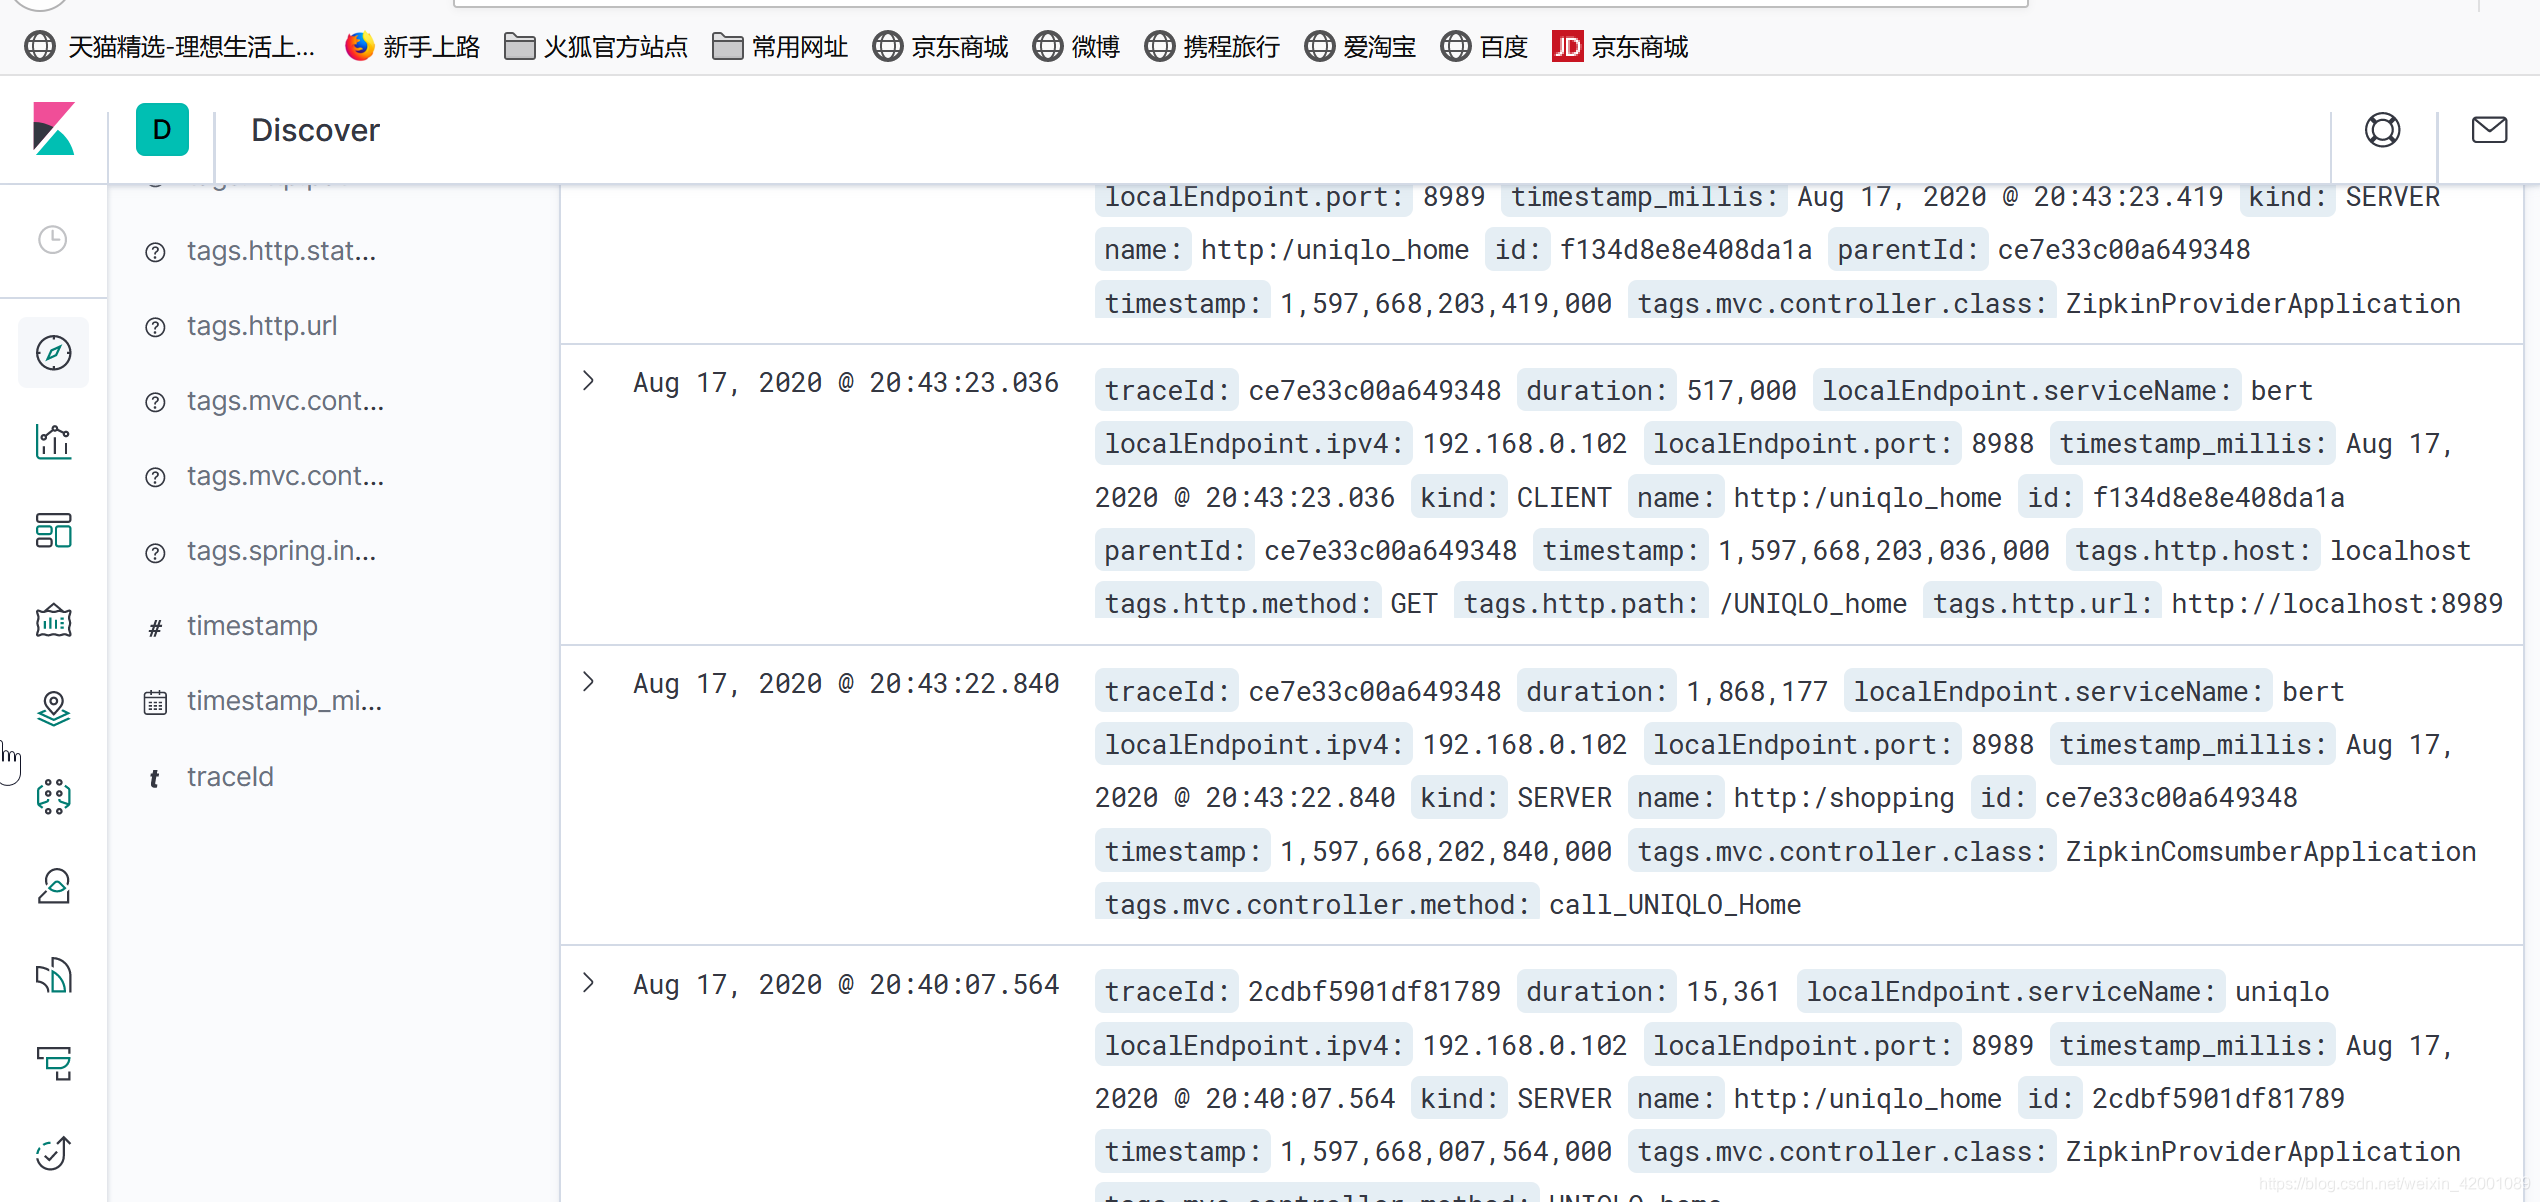Open the 常用网址 bookmark folder
This screenshot has height=1202, width=2540.
780,46
